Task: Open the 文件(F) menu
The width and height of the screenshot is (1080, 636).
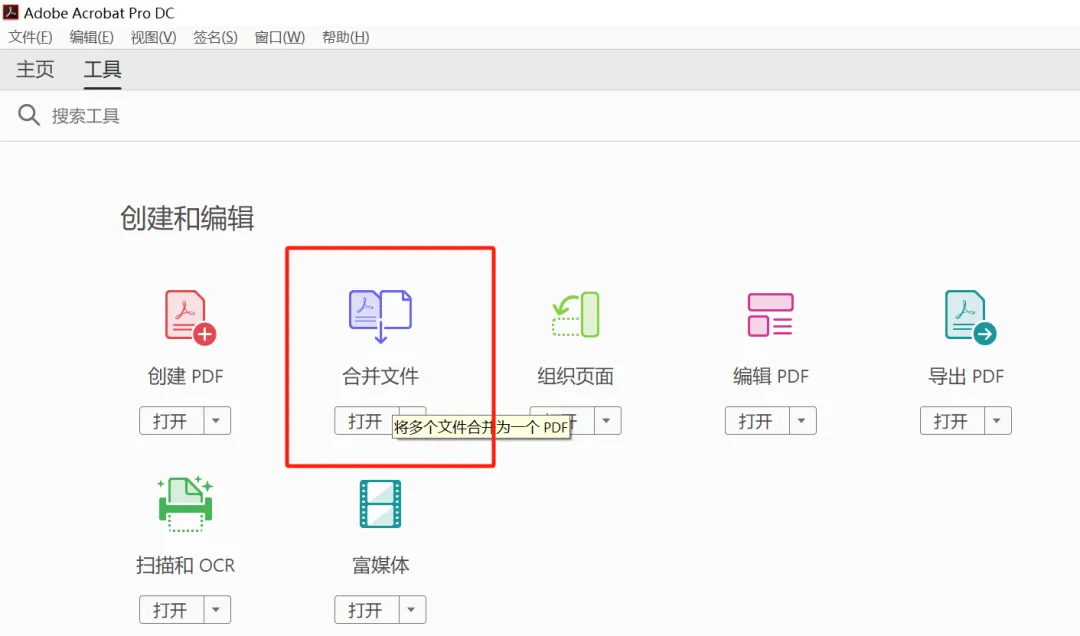Action: click(x=30, y=37)
